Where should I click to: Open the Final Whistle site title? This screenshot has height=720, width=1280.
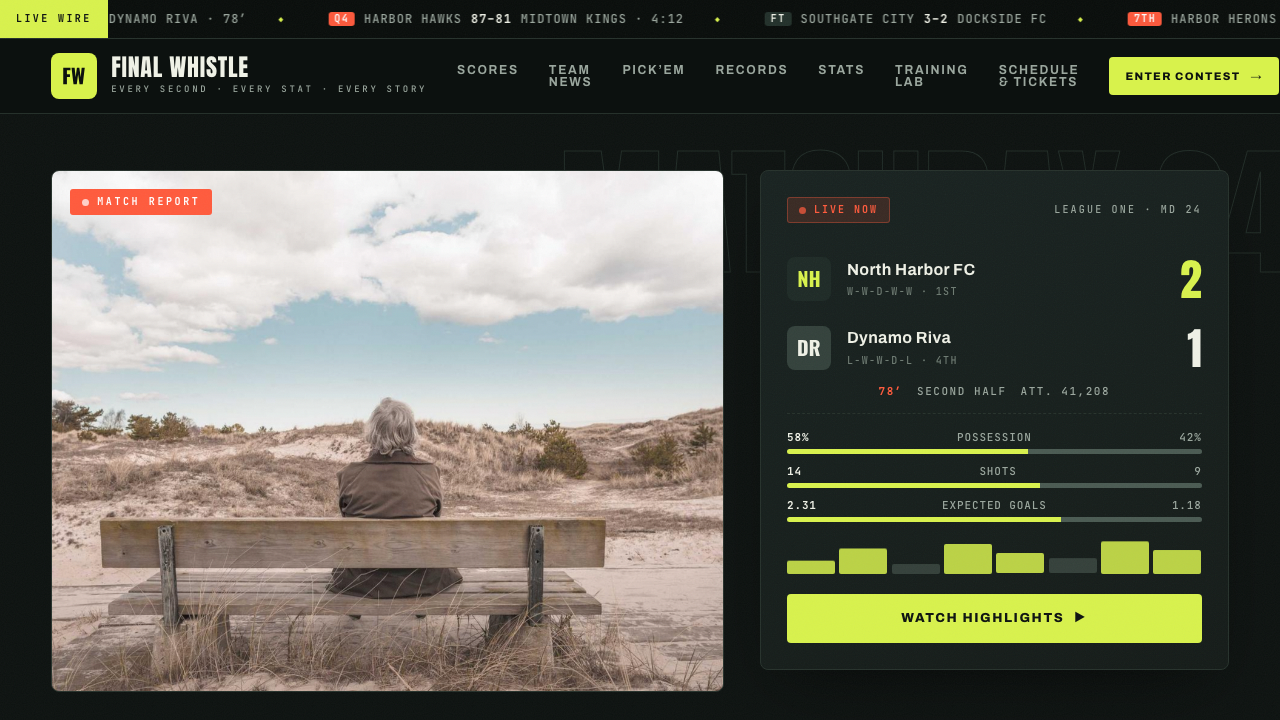(x=180, y=68)
